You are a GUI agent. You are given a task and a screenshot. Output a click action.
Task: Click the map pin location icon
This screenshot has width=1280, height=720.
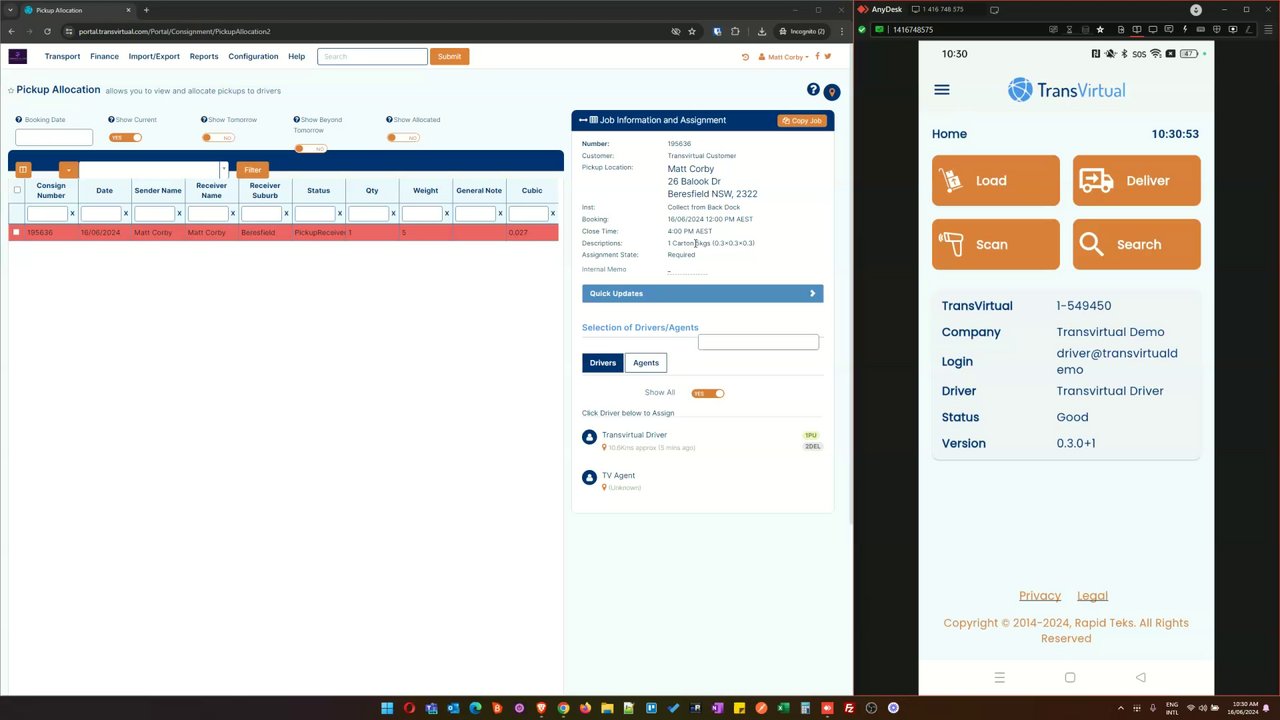click(831, 92)
